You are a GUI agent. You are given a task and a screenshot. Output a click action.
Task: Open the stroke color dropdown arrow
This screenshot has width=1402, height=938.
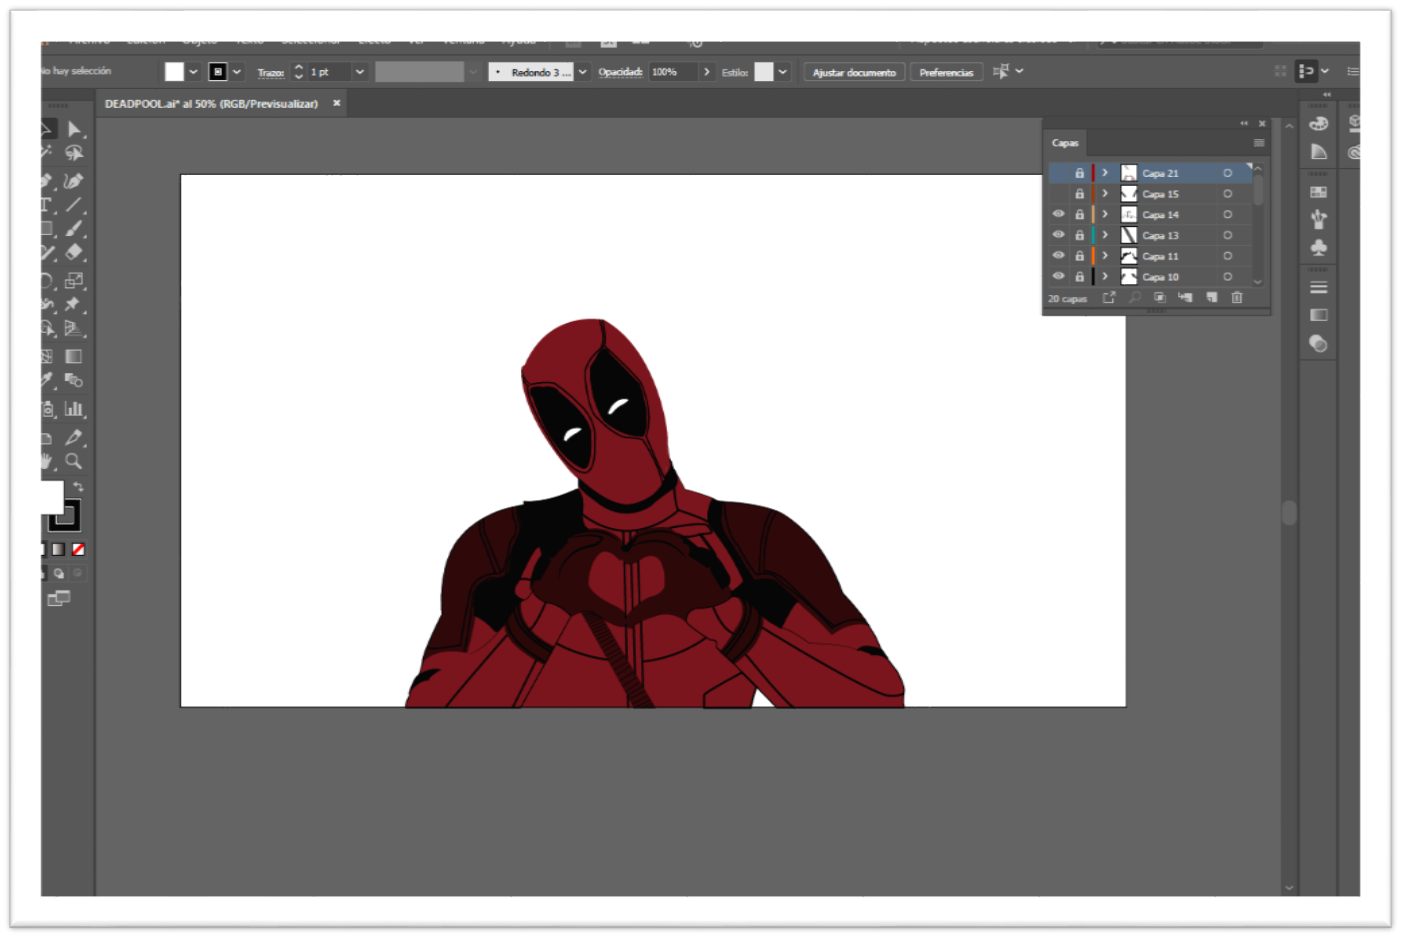coord(237,72)
